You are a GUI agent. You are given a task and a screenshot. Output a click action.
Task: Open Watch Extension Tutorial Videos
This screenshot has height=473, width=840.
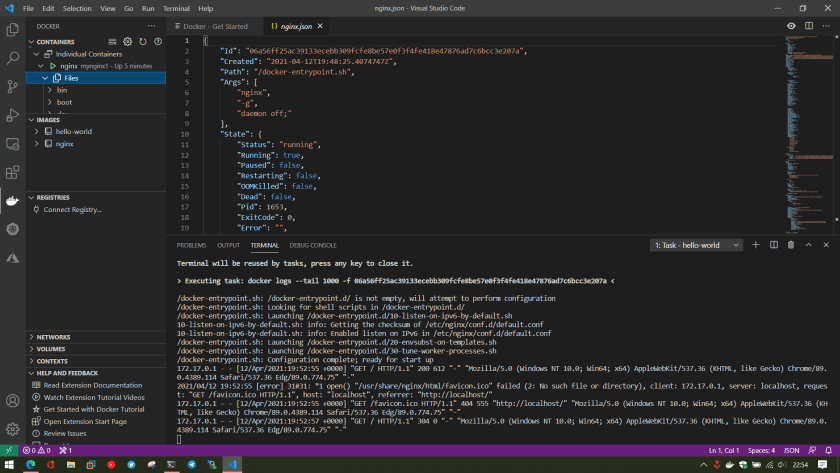[94, 397]
